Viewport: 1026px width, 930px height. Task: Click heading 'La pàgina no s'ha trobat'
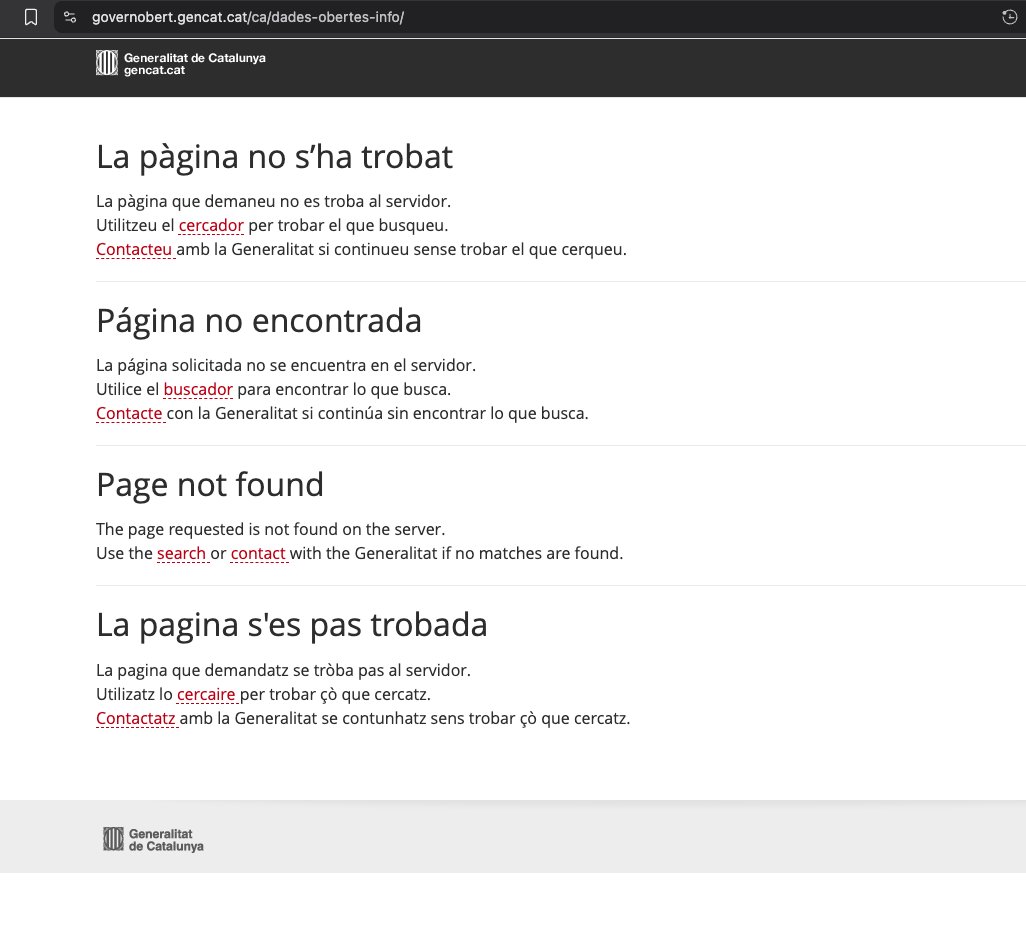pyautogui.click(x=274, y=157)
